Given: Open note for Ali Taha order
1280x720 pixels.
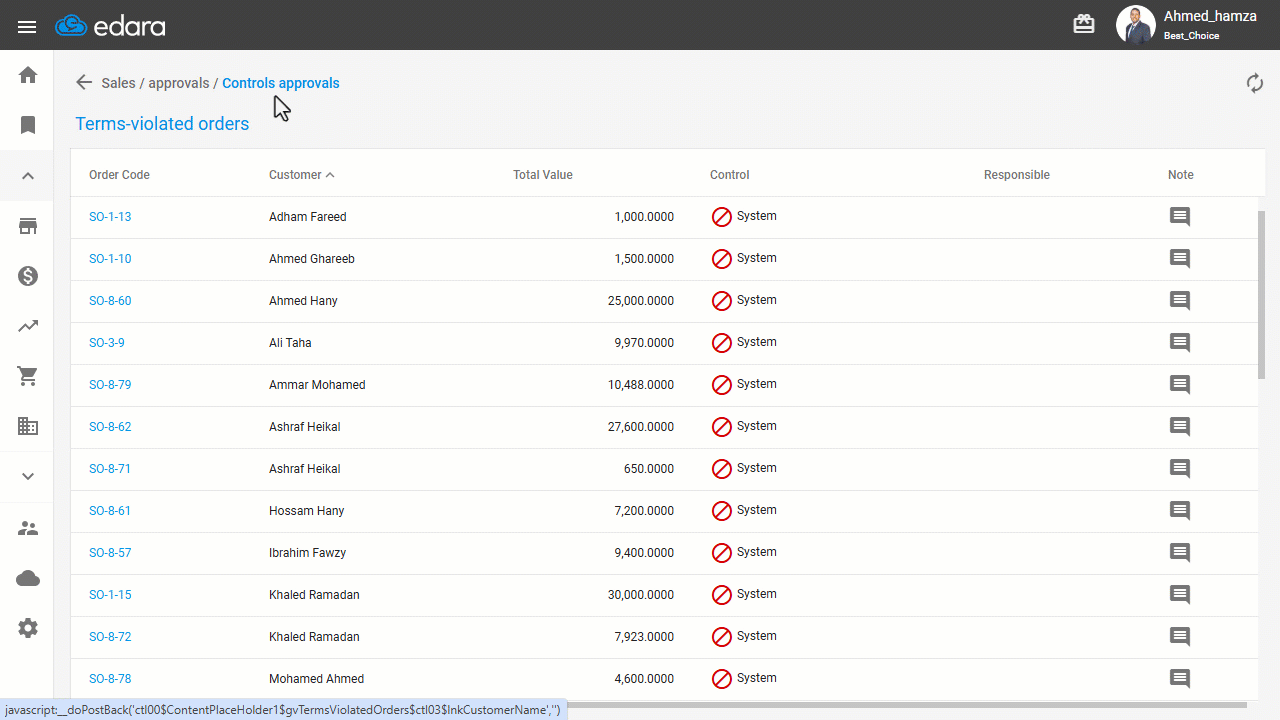Looking at the screenshot, I should [1180, 343].
